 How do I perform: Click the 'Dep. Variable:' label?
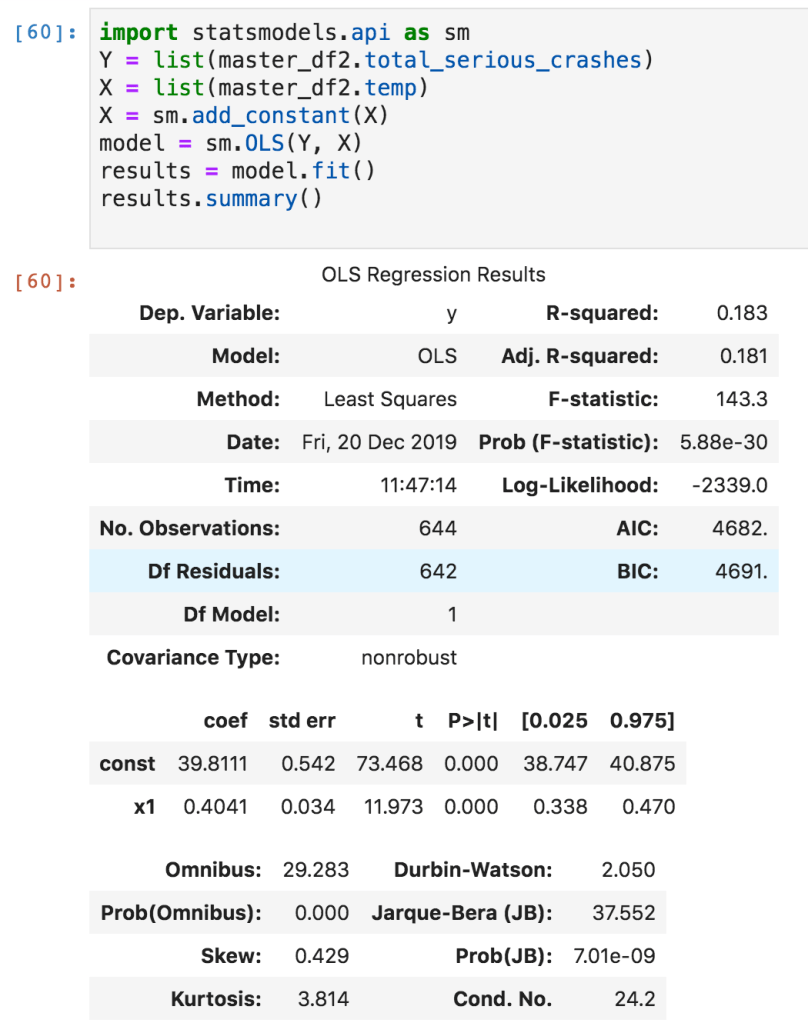(x=210, y=313)
